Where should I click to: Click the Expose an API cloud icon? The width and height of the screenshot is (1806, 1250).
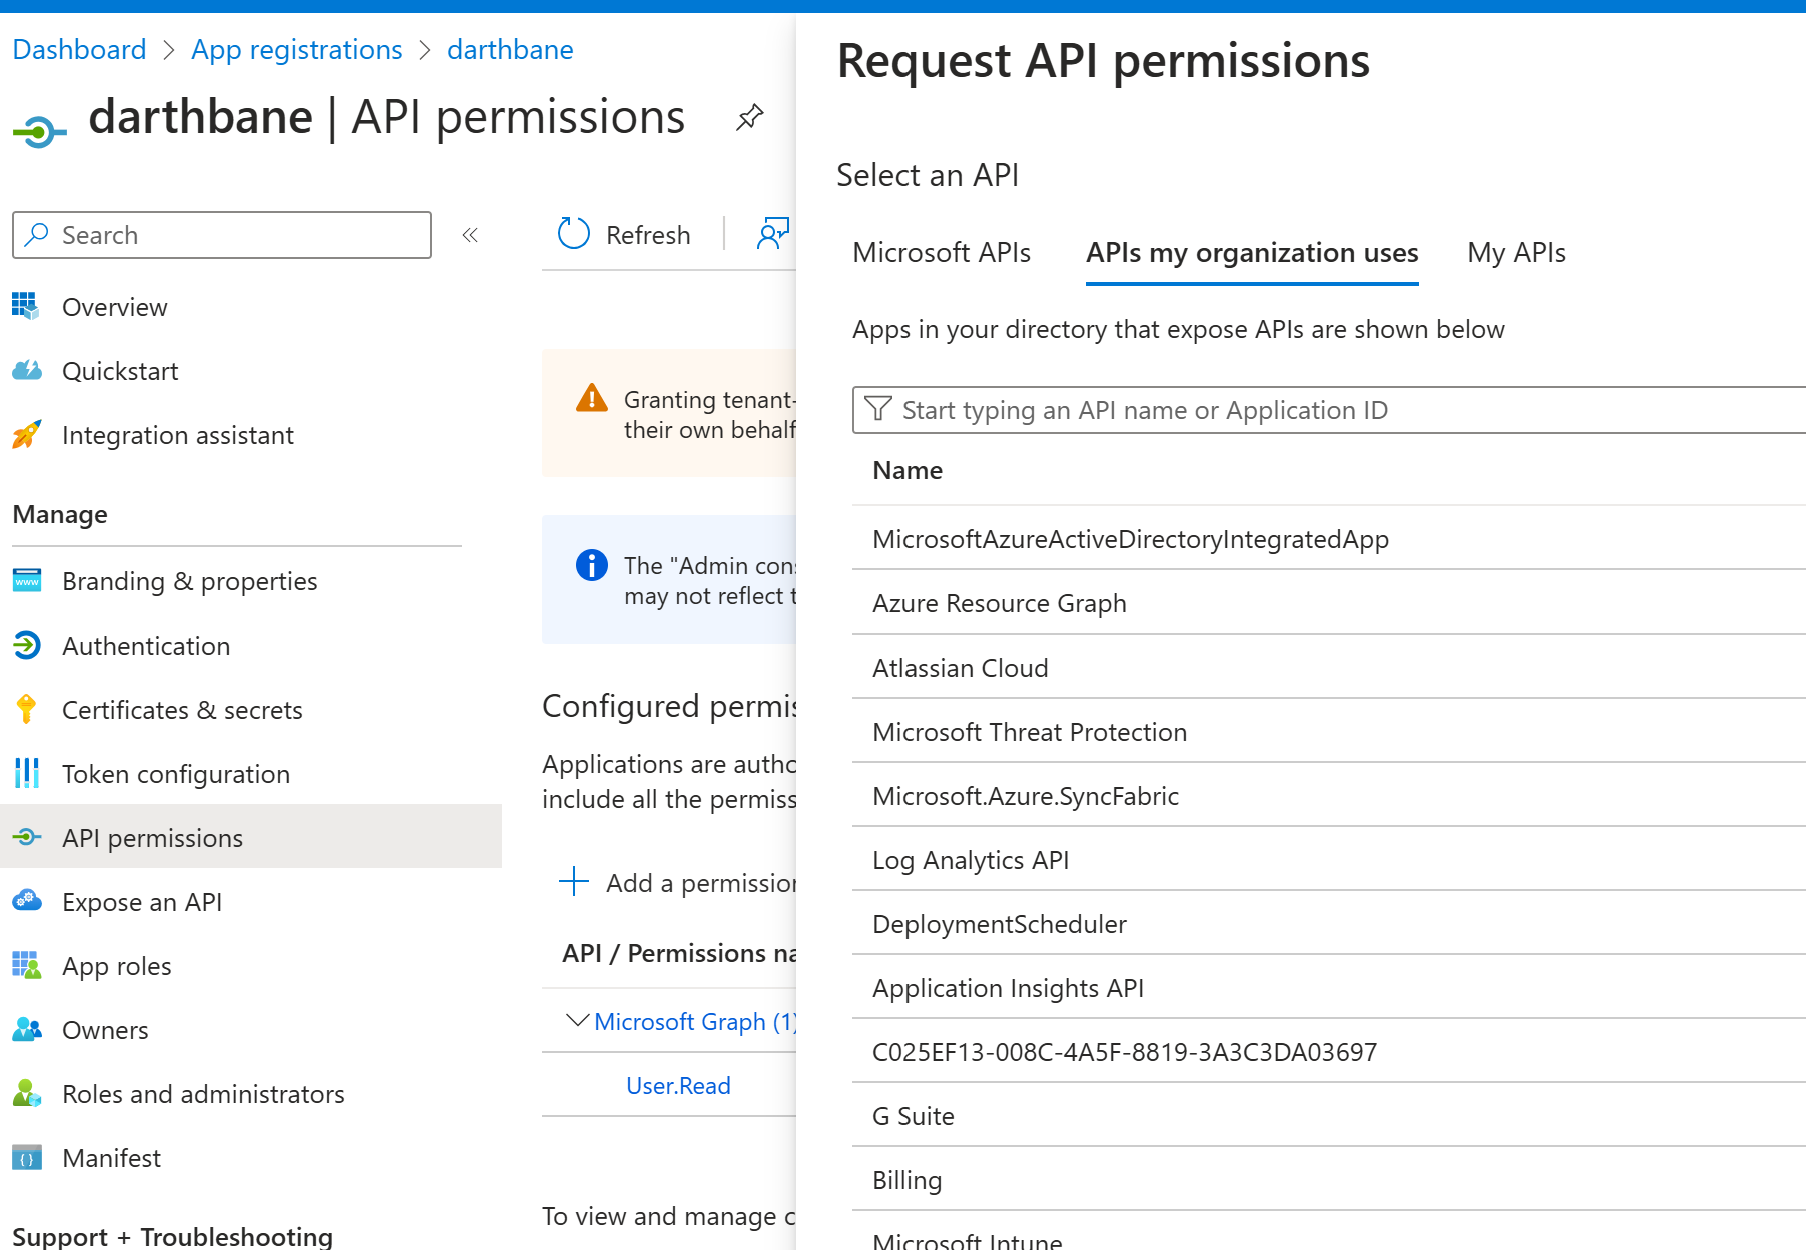pos(27,901)
